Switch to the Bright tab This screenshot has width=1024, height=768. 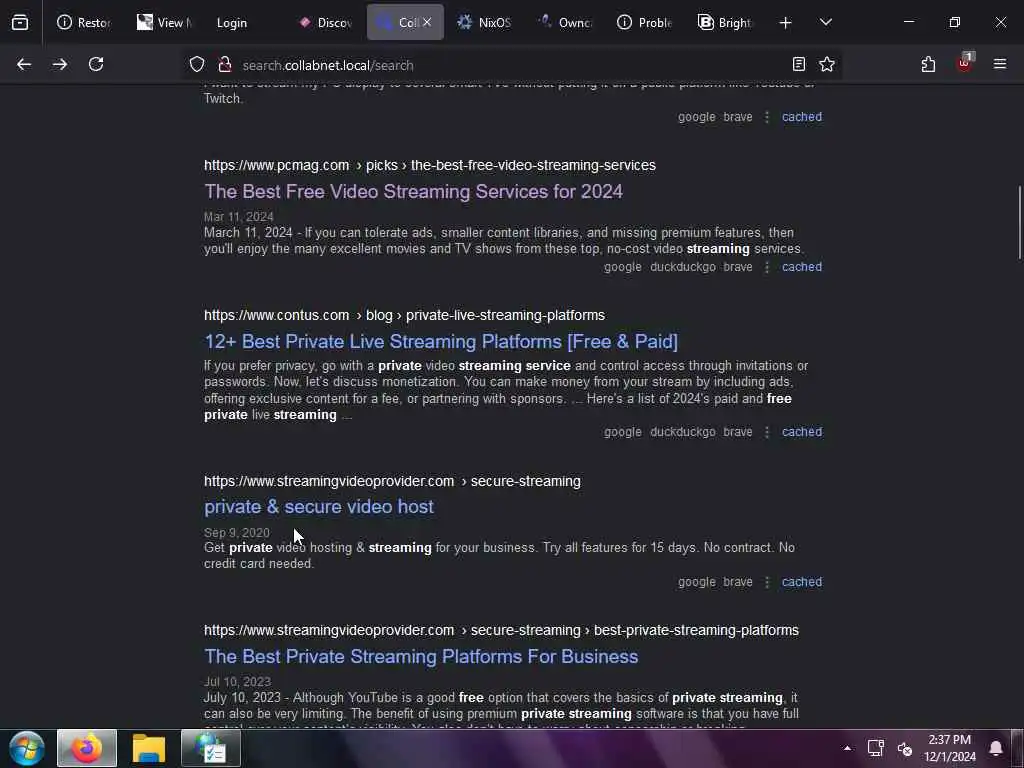(x=726, y=23)
